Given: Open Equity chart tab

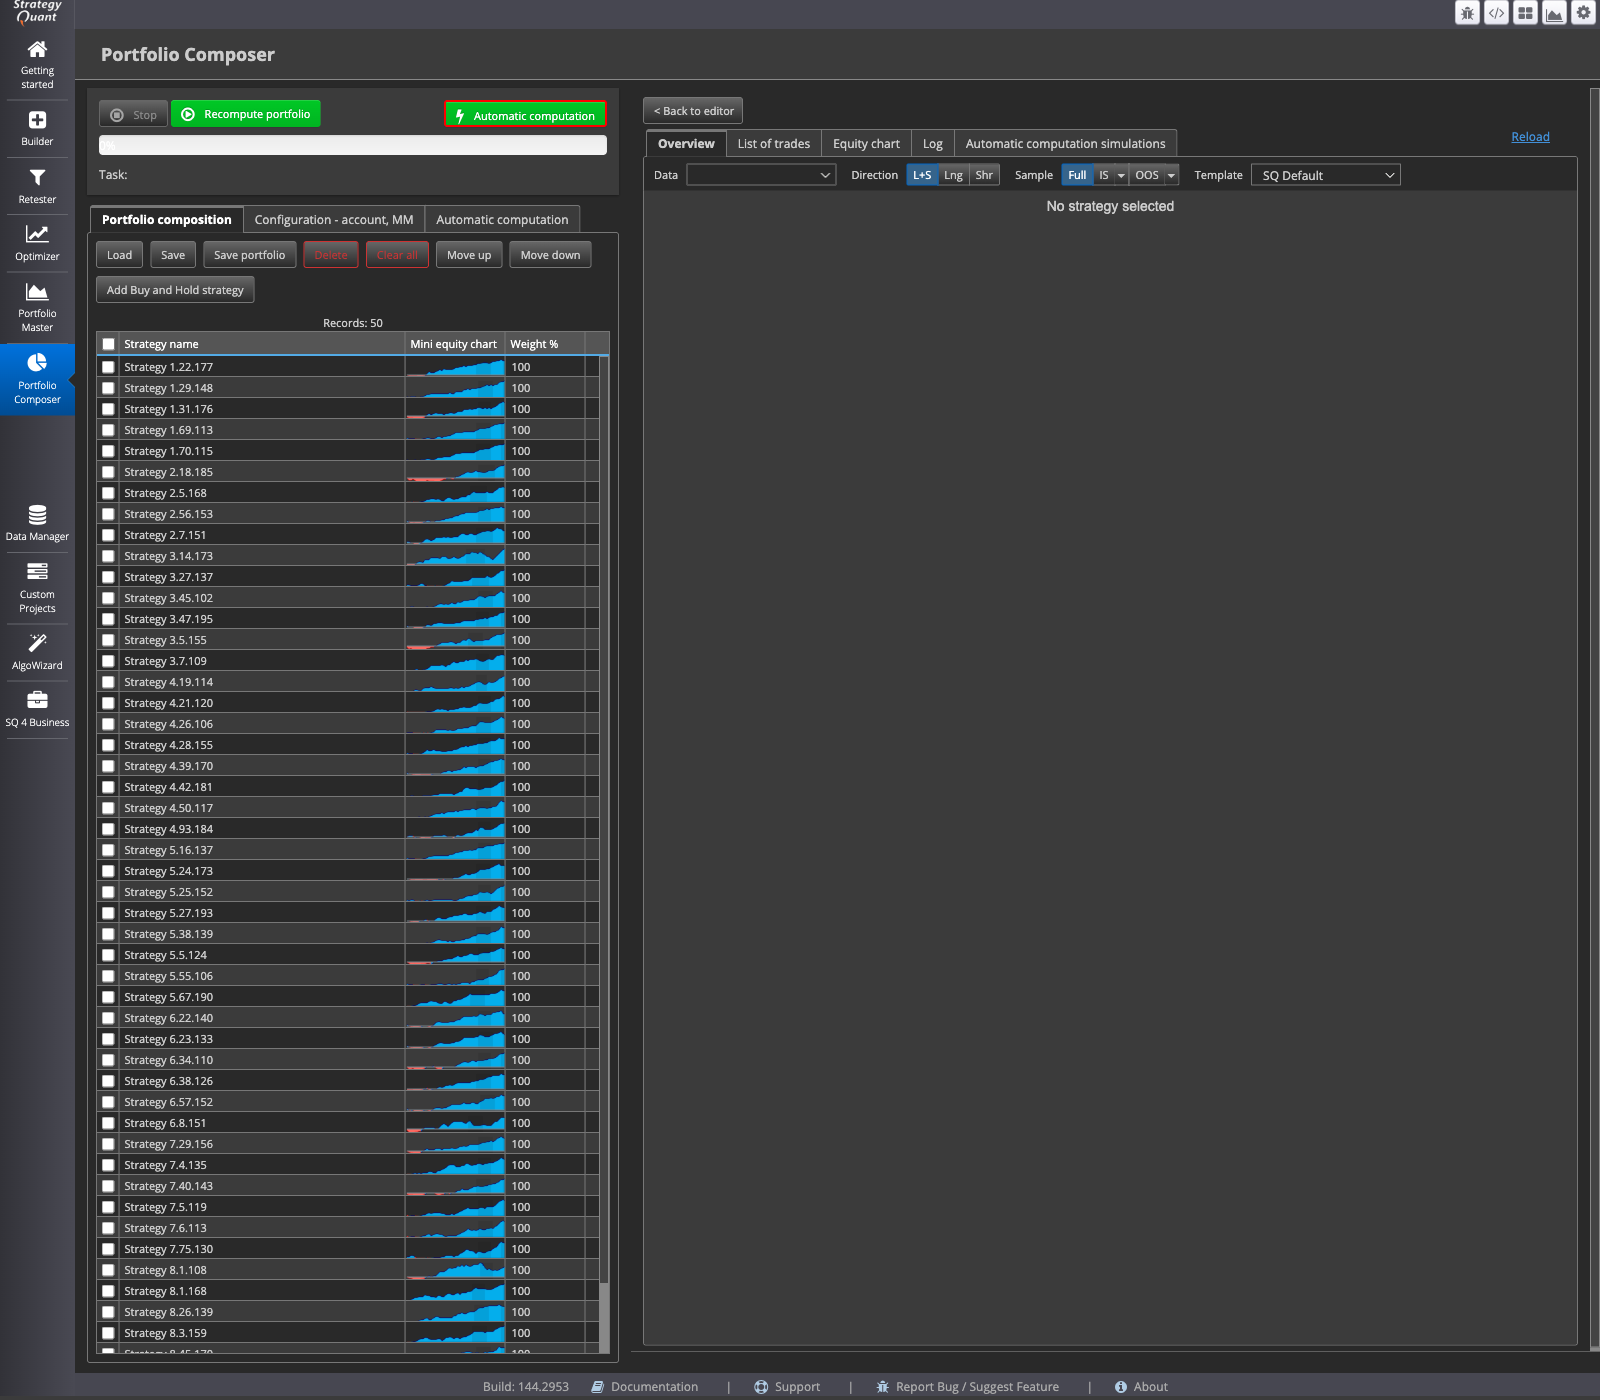Looking at the screenshot, I should 866,143.
